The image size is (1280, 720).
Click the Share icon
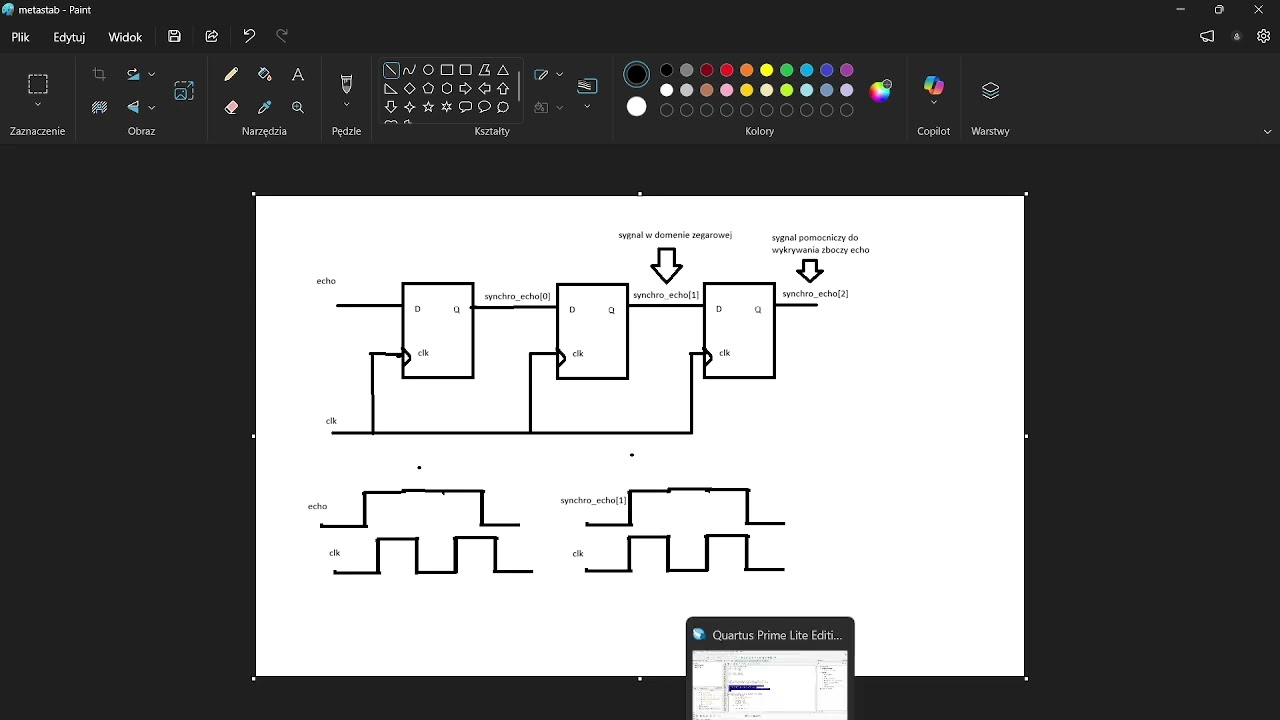(212, 37)
